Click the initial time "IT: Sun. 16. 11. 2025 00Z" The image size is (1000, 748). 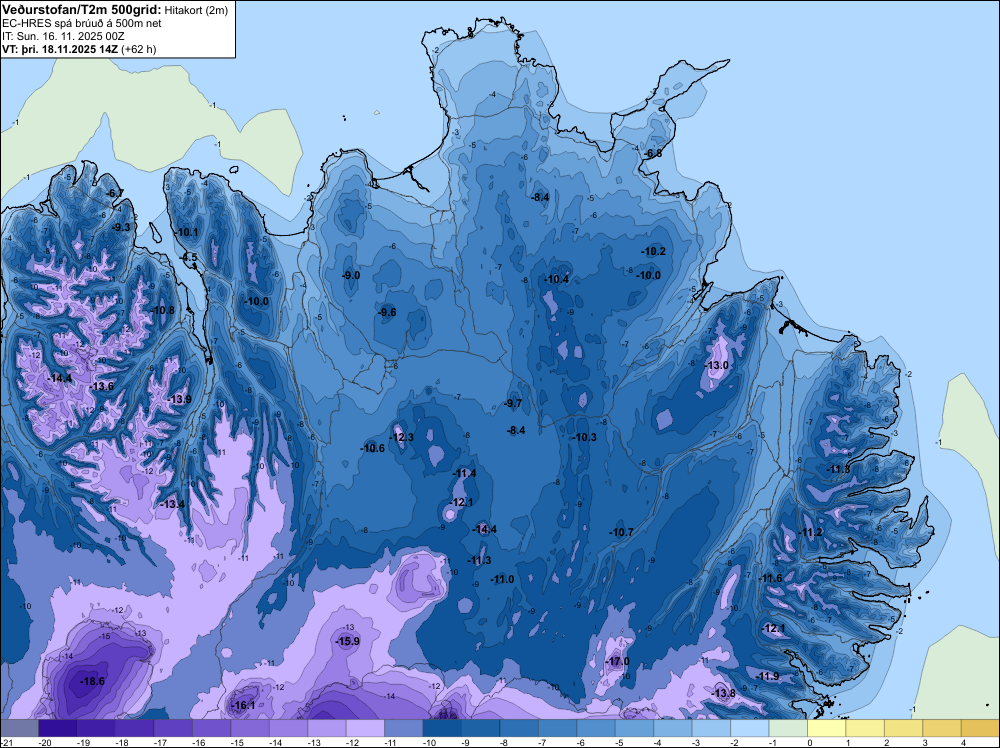click(63, 36)
